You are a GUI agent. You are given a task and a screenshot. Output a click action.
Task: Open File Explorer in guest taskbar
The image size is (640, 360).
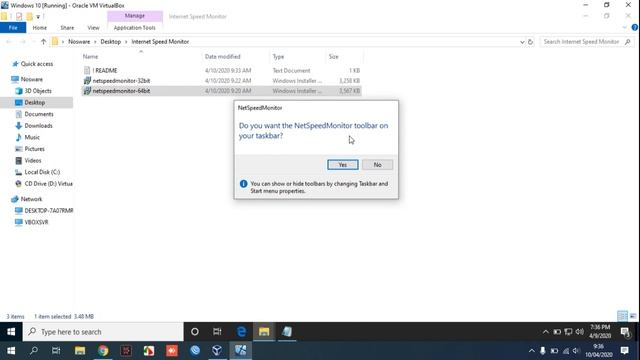[264, 332]
